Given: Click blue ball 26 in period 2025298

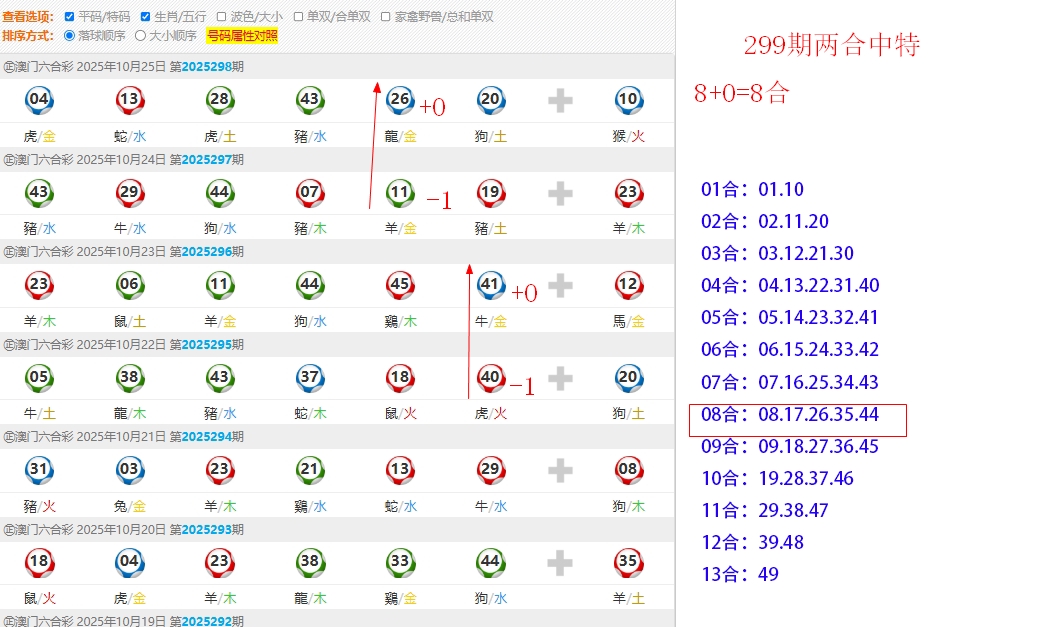Looking at the screenshot, I should point(400,100).
